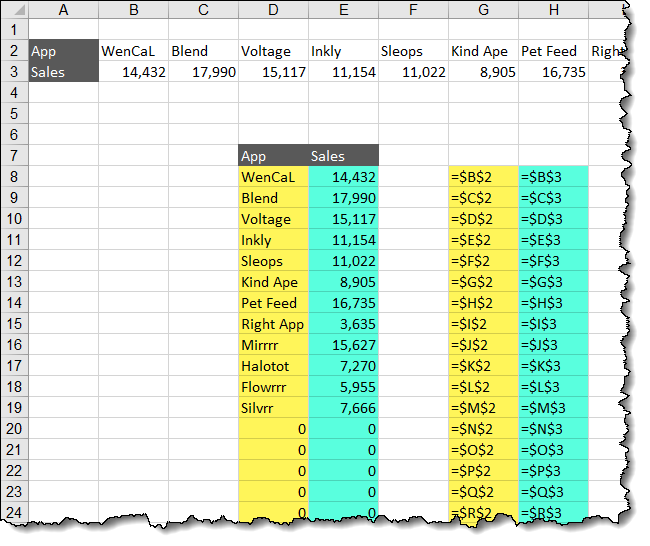
Task: Select column G header
Action: pyautogui.click(x=483, y=10)
